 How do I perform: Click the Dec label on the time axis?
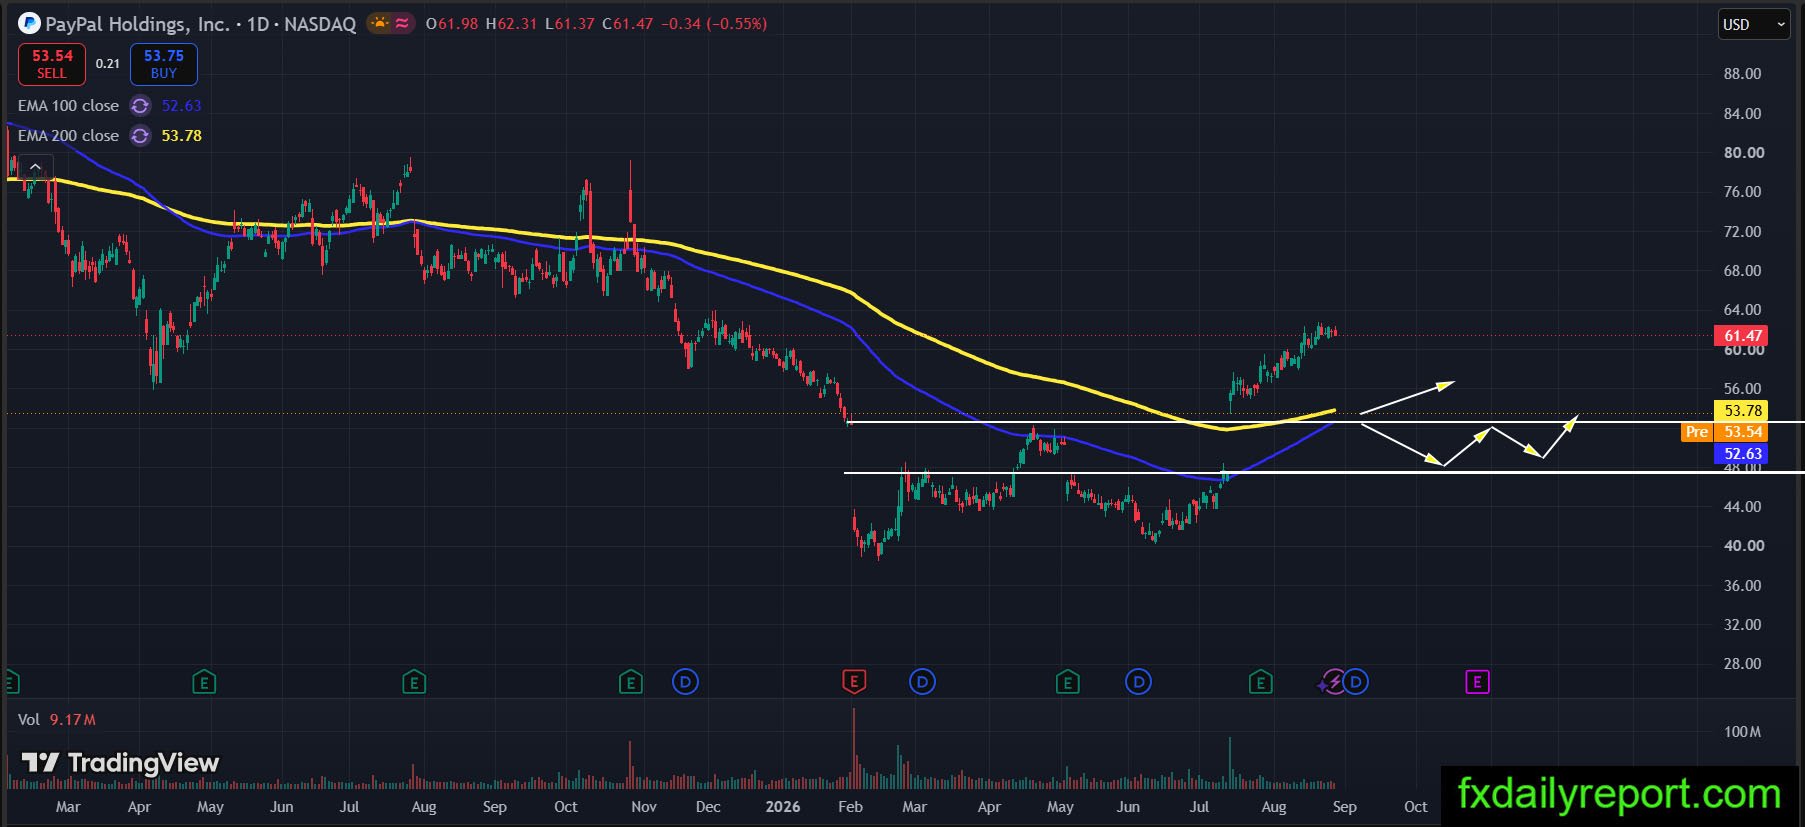708,807
